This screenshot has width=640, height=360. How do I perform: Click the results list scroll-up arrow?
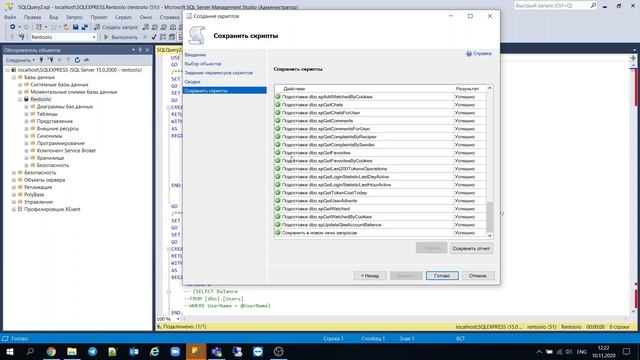pyautogui.click(x=490, y=88)
